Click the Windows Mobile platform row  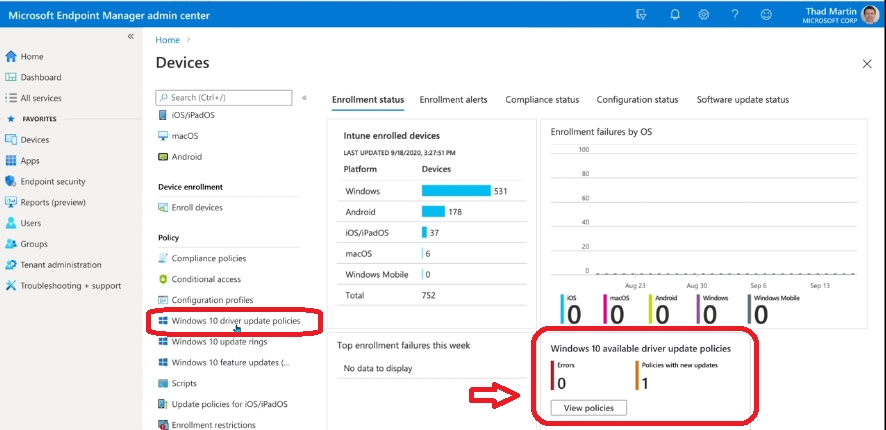tap(432, 275)
